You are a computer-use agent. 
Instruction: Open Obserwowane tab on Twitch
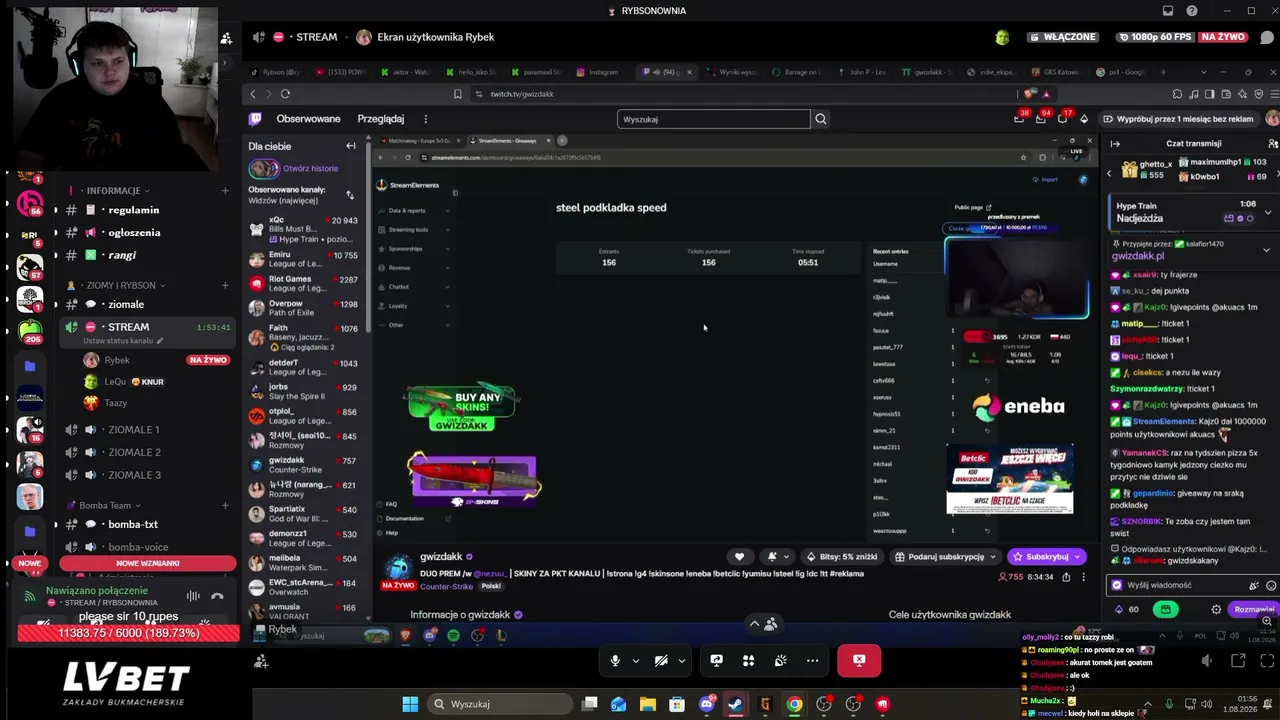(x=308, y=119)
